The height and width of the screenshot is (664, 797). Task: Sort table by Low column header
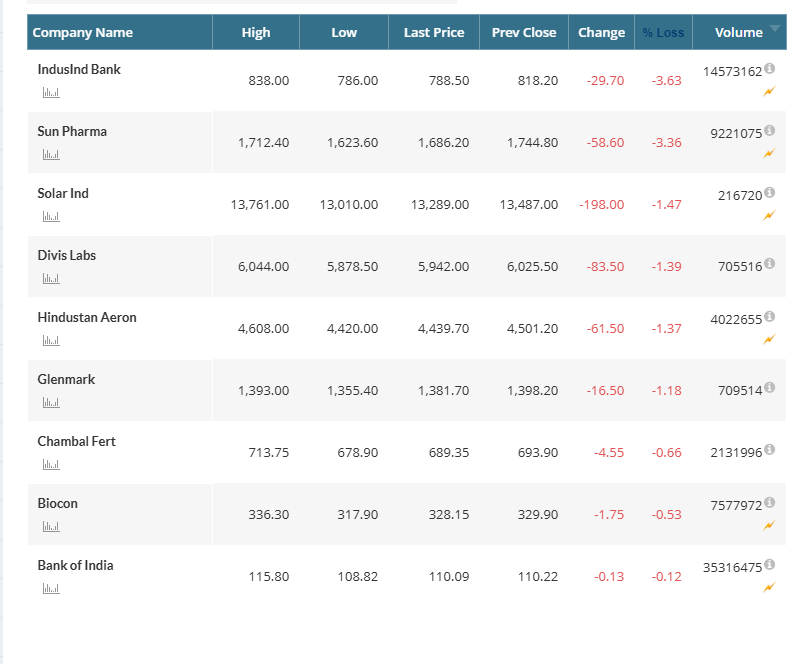click(344, 33)
